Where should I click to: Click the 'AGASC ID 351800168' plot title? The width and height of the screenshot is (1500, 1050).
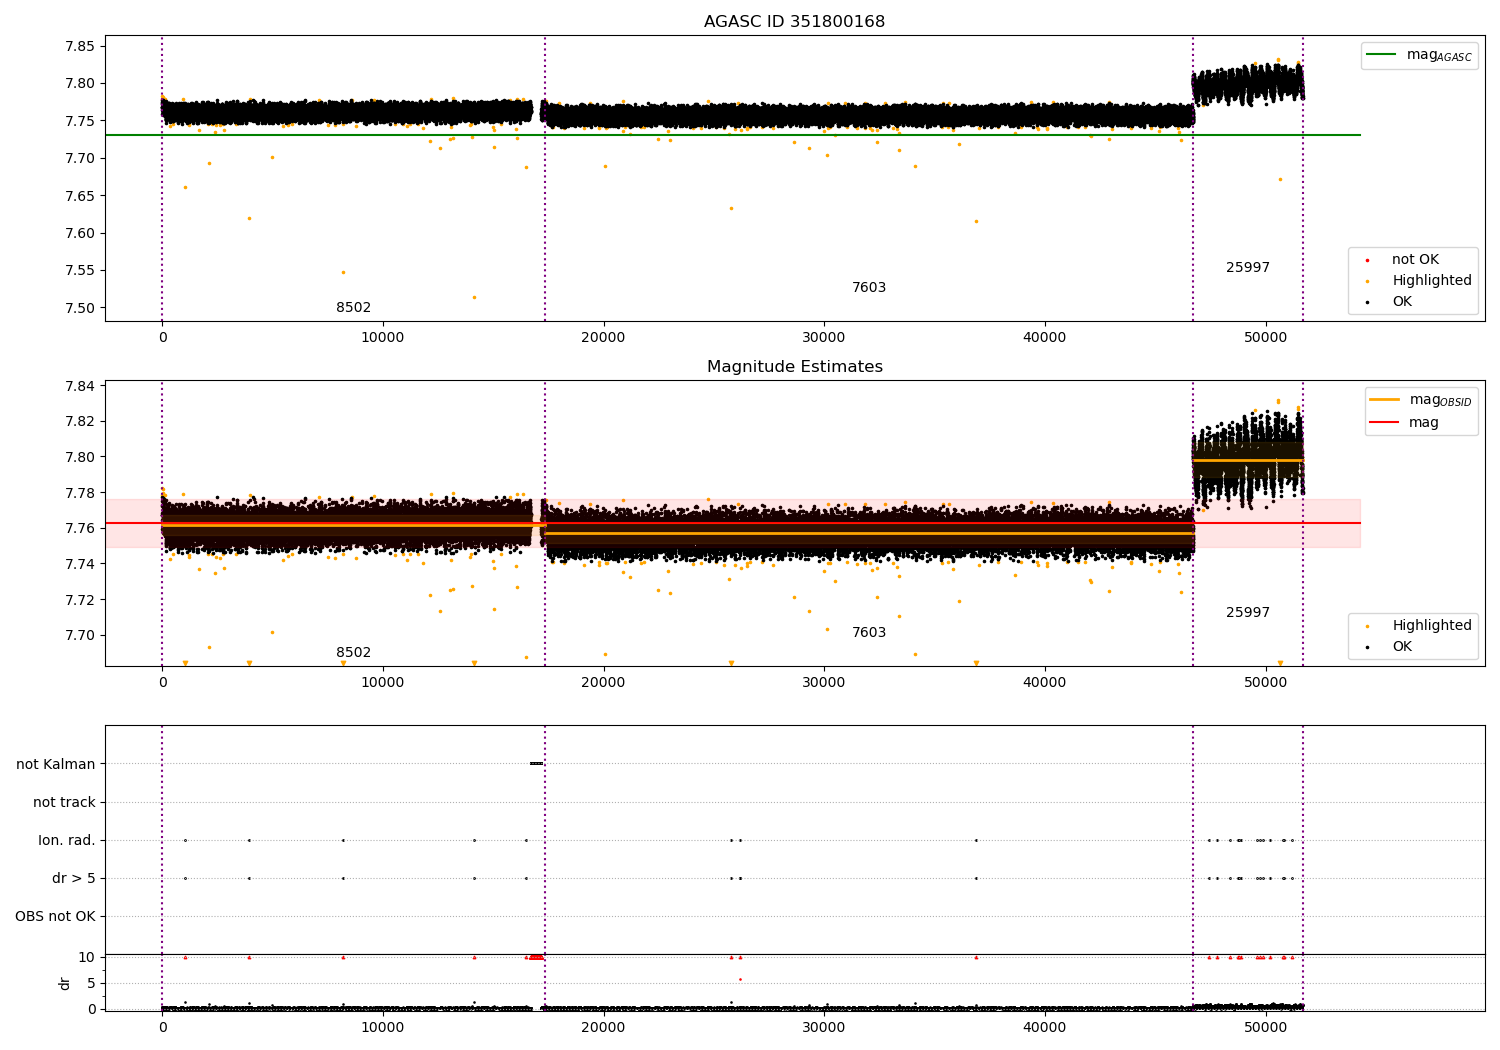point(794,22)
